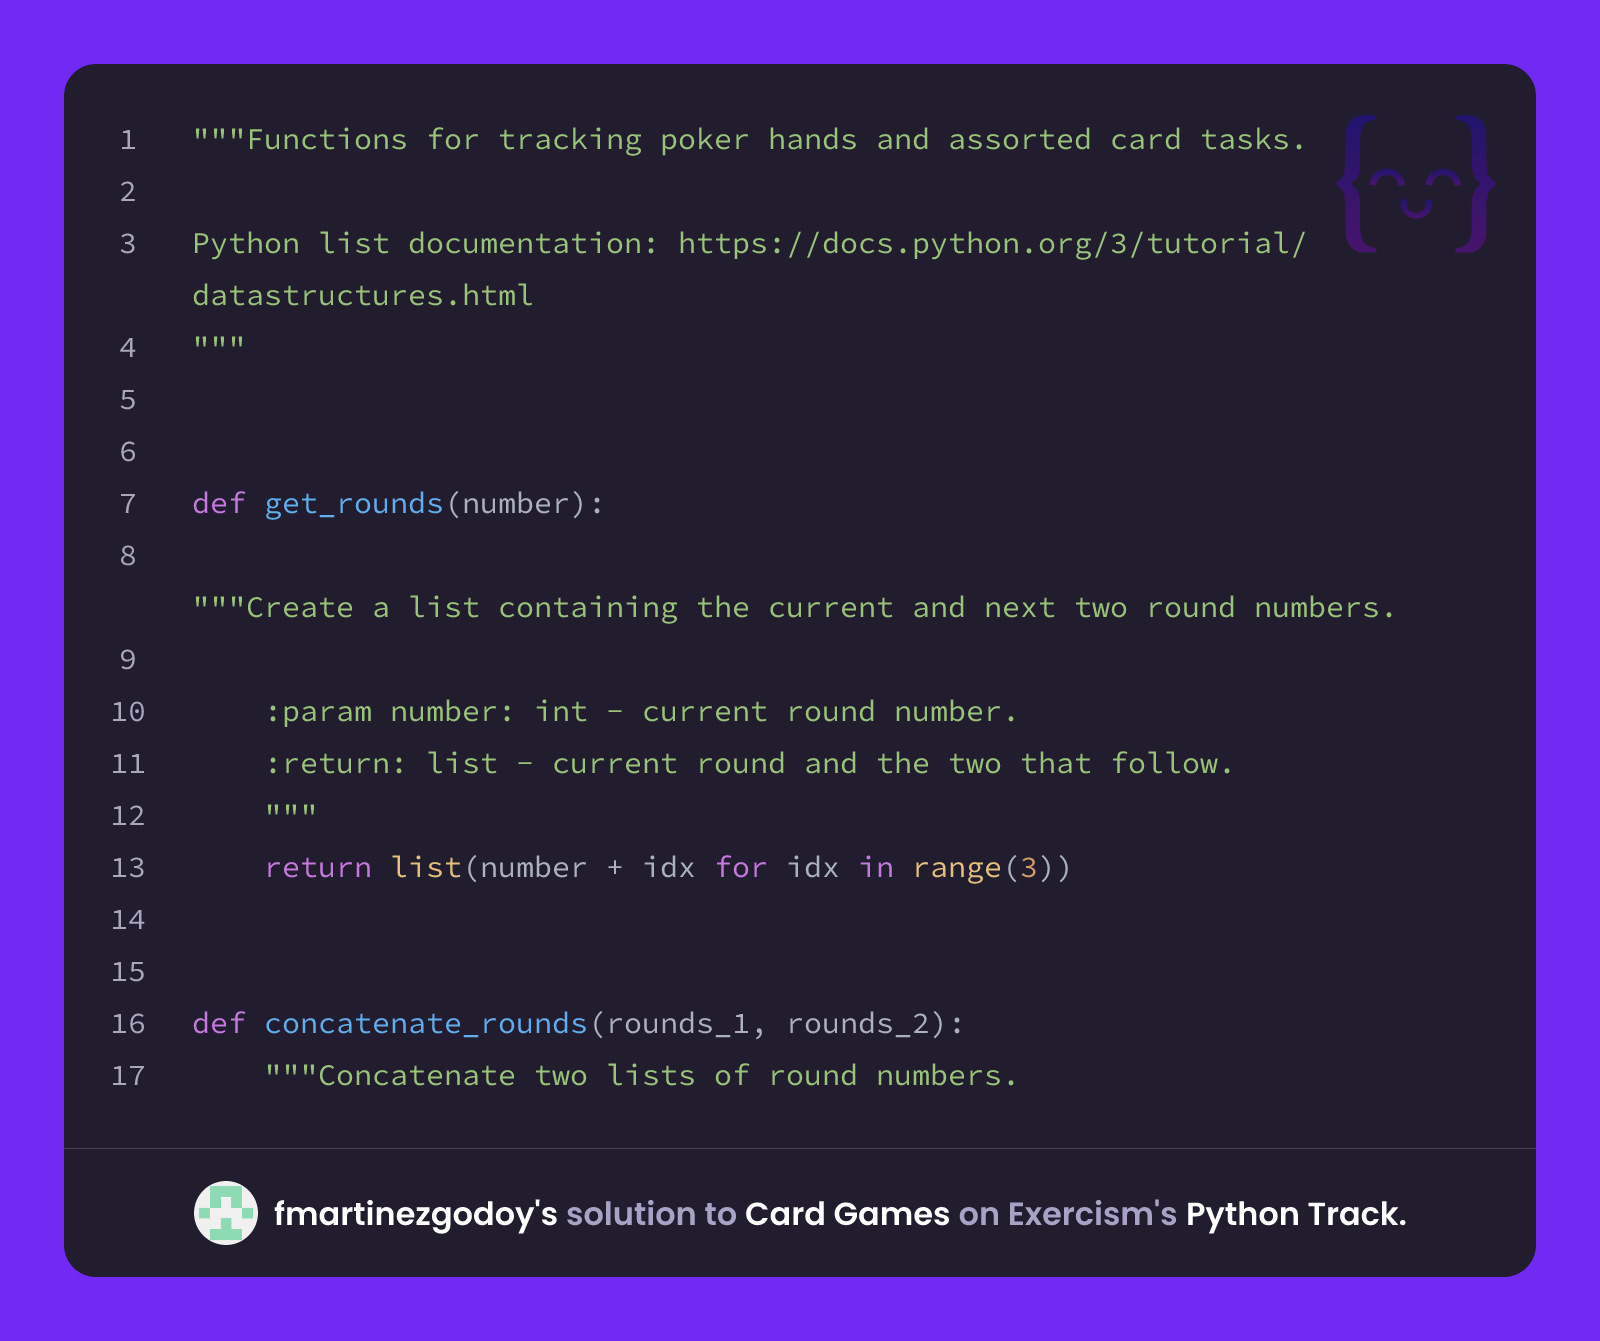Click the triple quotes on line 4

219,343
